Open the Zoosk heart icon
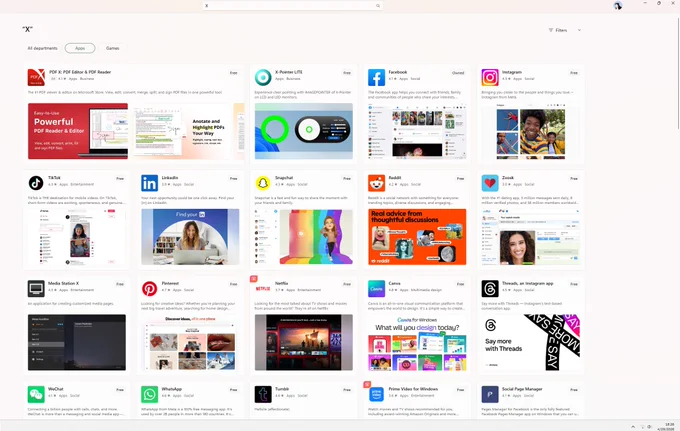 [490, 183]
